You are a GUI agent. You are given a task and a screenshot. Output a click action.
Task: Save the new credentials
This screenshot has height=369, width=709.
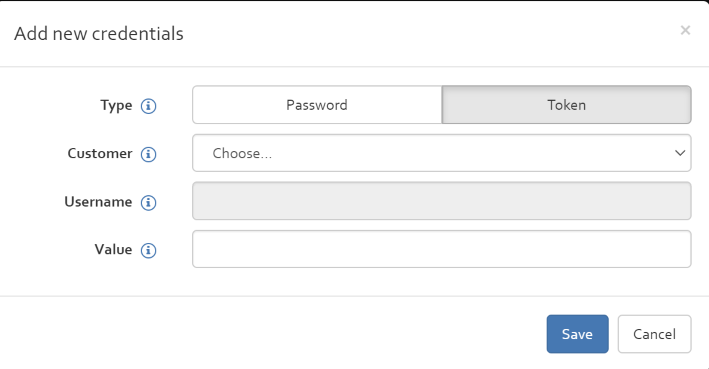pos(577,334)
